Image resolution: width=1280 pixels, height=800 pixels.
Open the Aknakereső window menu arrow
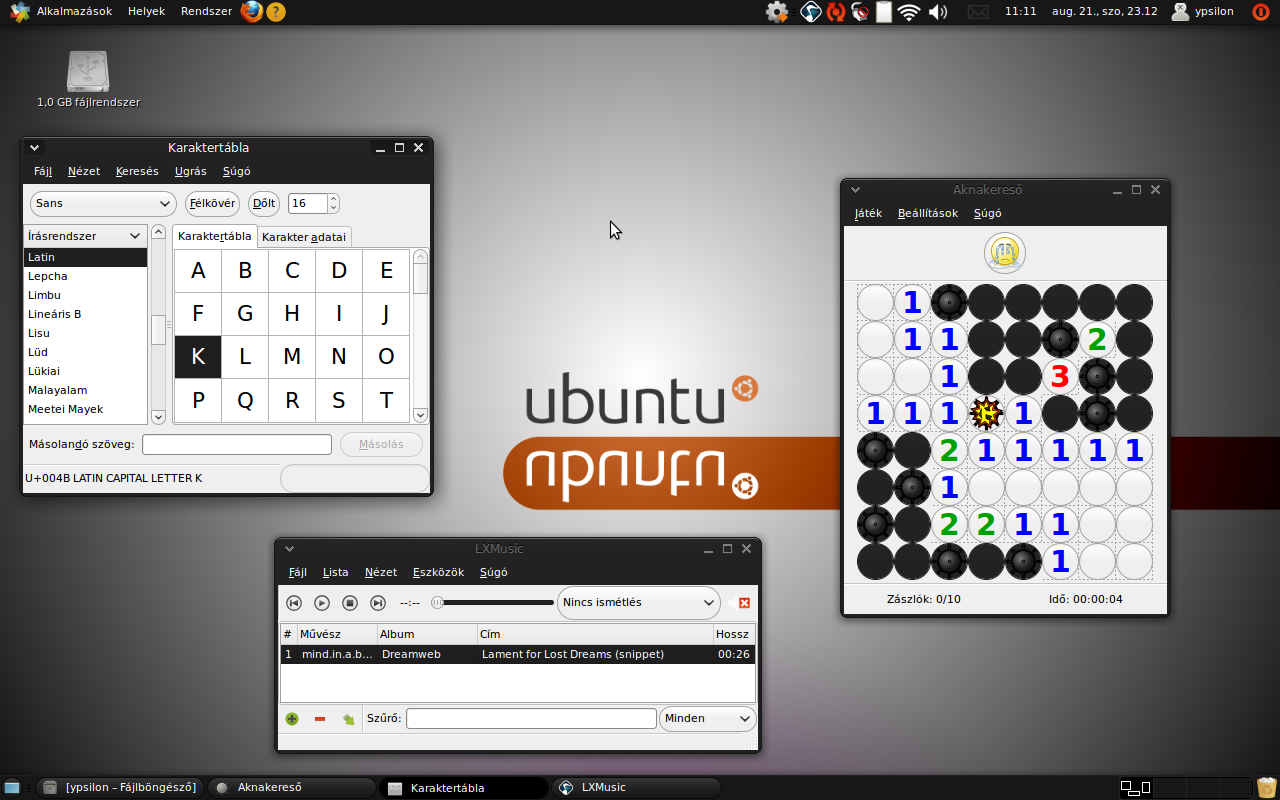[855, 189]
